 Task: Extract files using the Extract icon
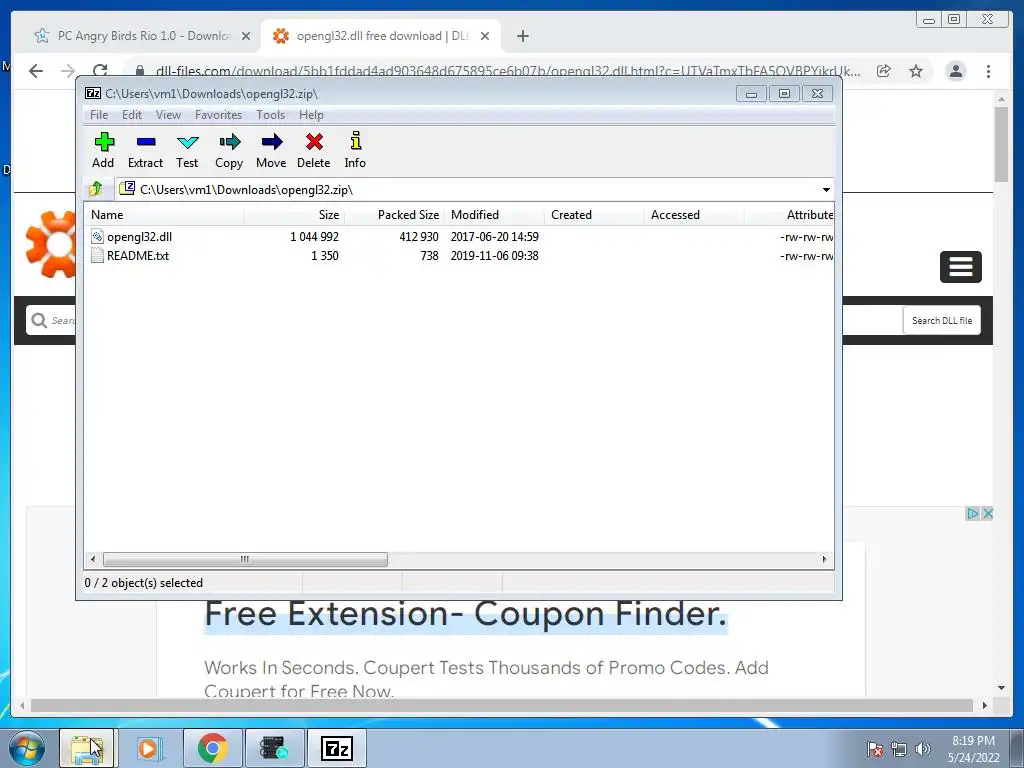[x=145, y=150]
